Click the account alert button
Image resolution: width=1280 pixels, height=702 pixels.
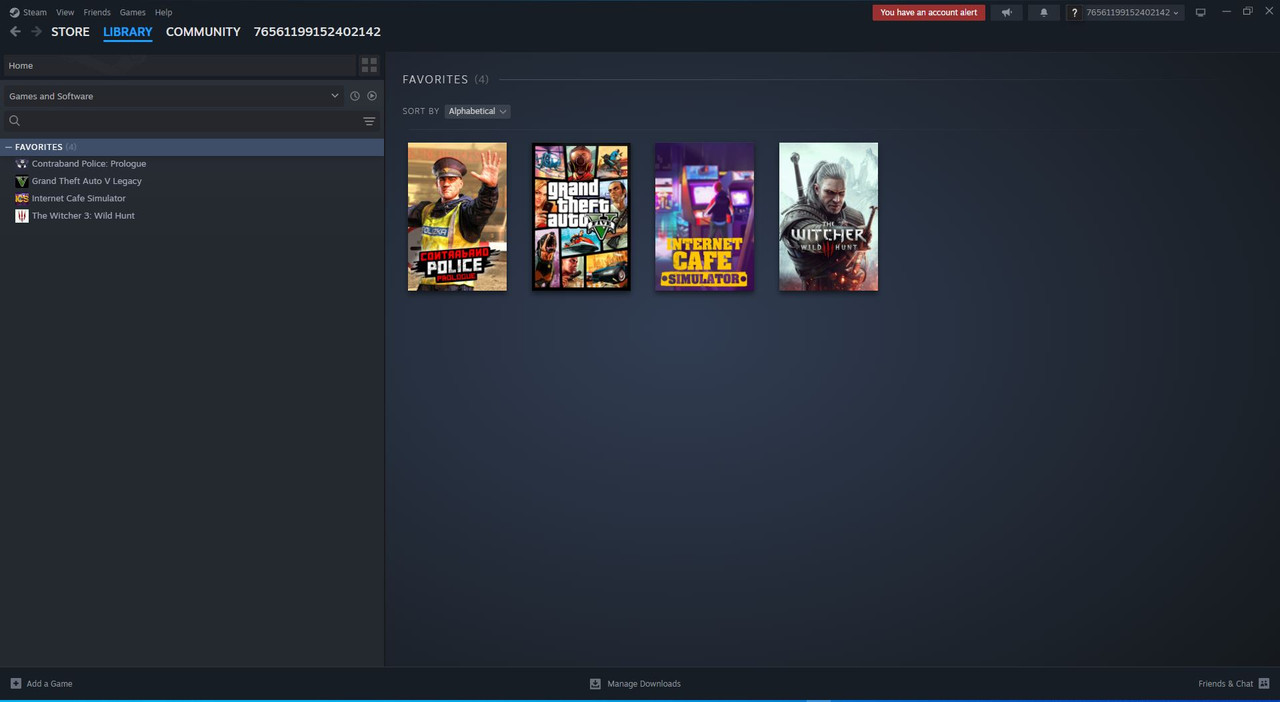[x=929, y=12]
